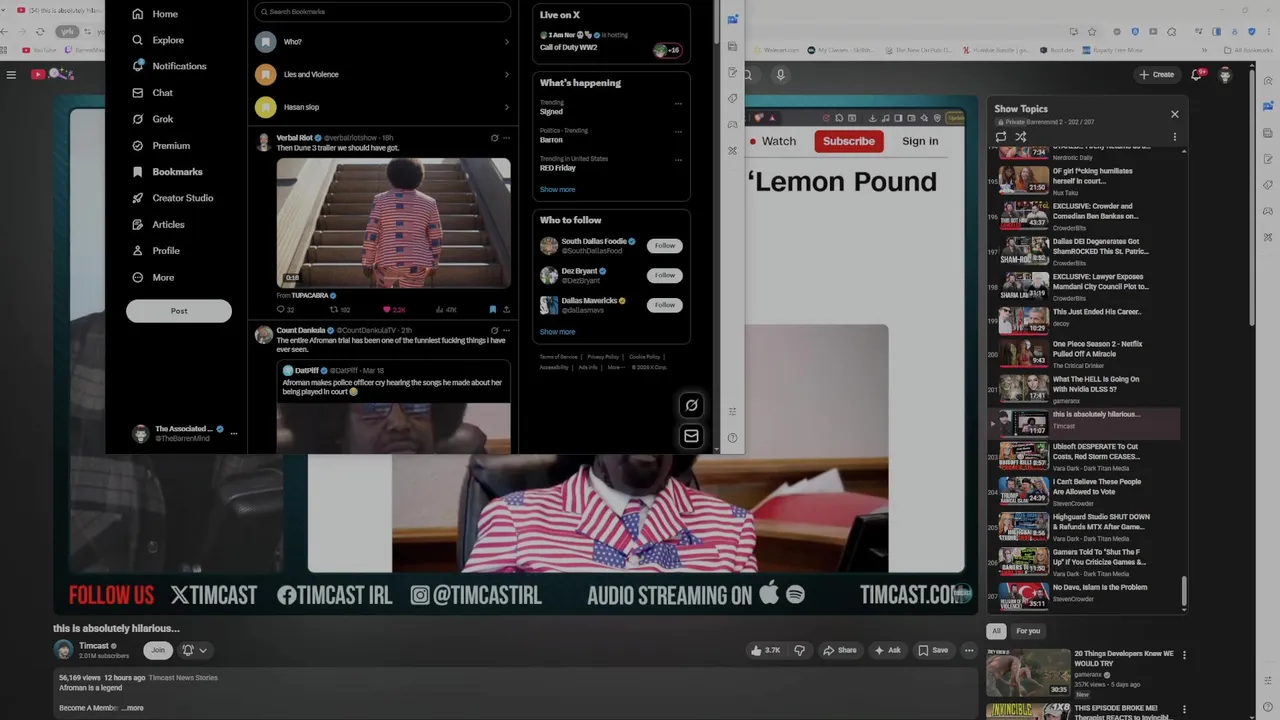
Task: Open Chat in the X sidebar
Action: [x=152, y=93]
